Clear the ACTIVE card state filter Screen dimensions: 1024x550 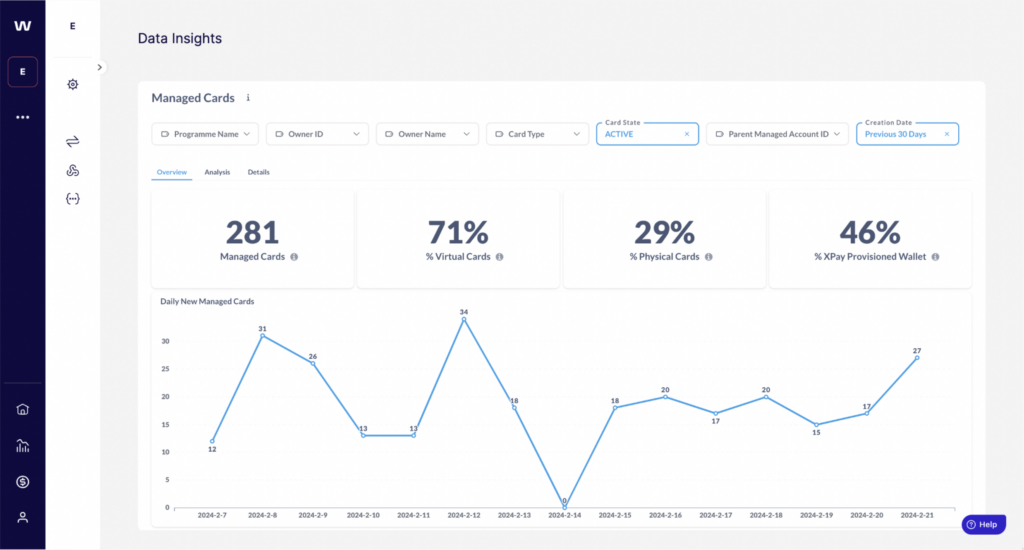(x=687, y=134)
